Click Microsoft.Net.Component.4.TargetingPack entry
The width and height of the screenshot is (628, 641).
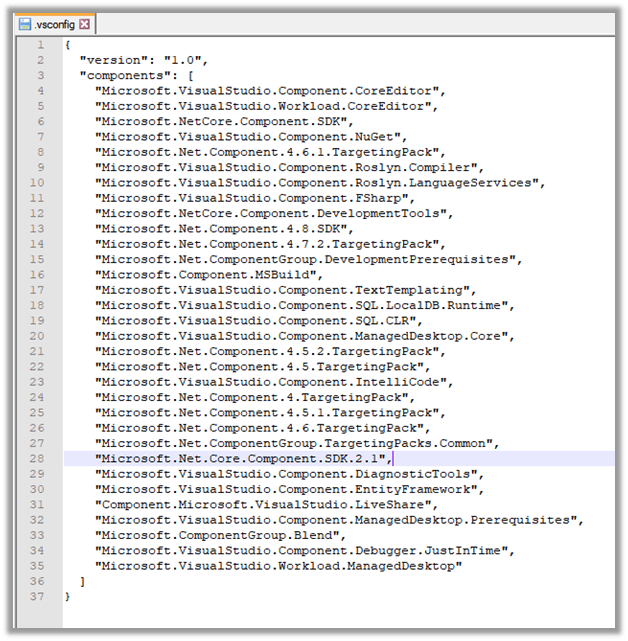coord(255,397)
